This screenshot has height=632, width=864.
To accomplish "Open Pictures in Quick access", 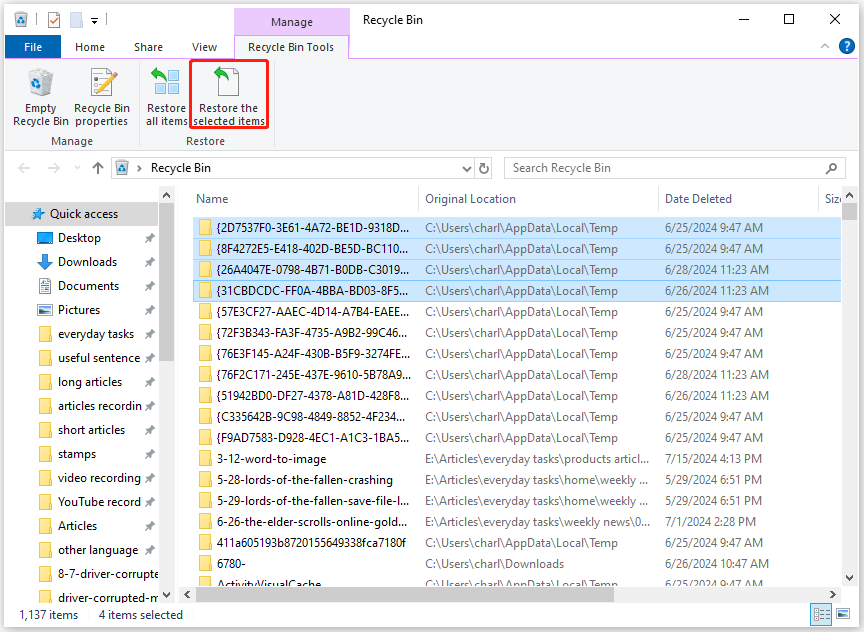I will pyautogui.click(x=79, y=310).
